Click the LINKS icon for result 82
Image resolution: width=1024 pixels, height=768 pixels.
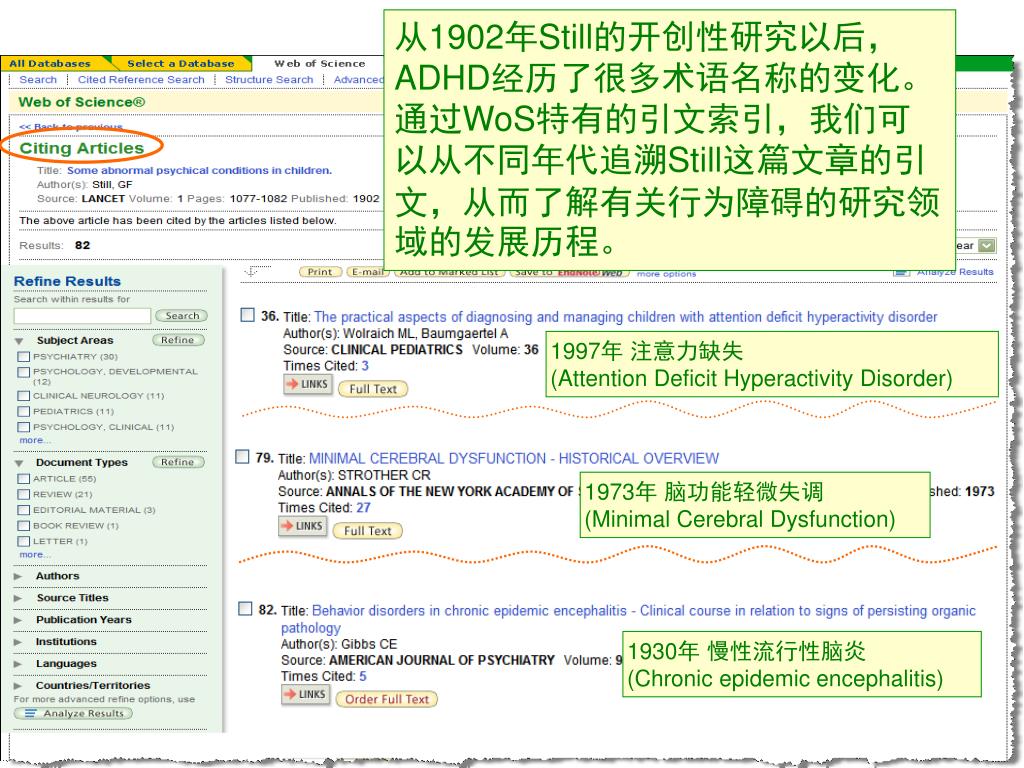[306, 695]
